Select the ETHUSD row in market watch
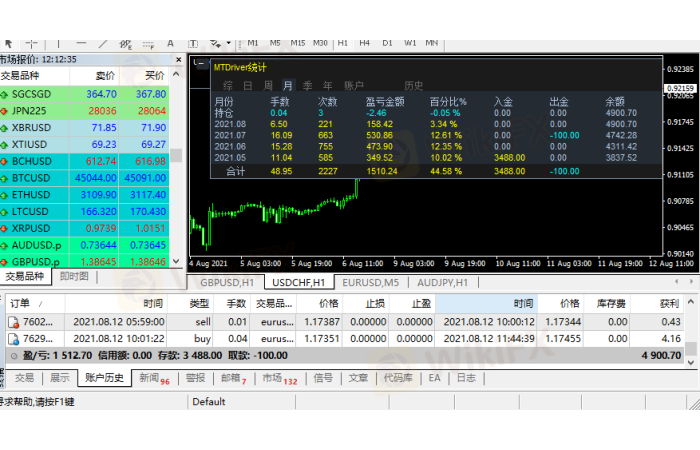700x450 pixels. 84,195
